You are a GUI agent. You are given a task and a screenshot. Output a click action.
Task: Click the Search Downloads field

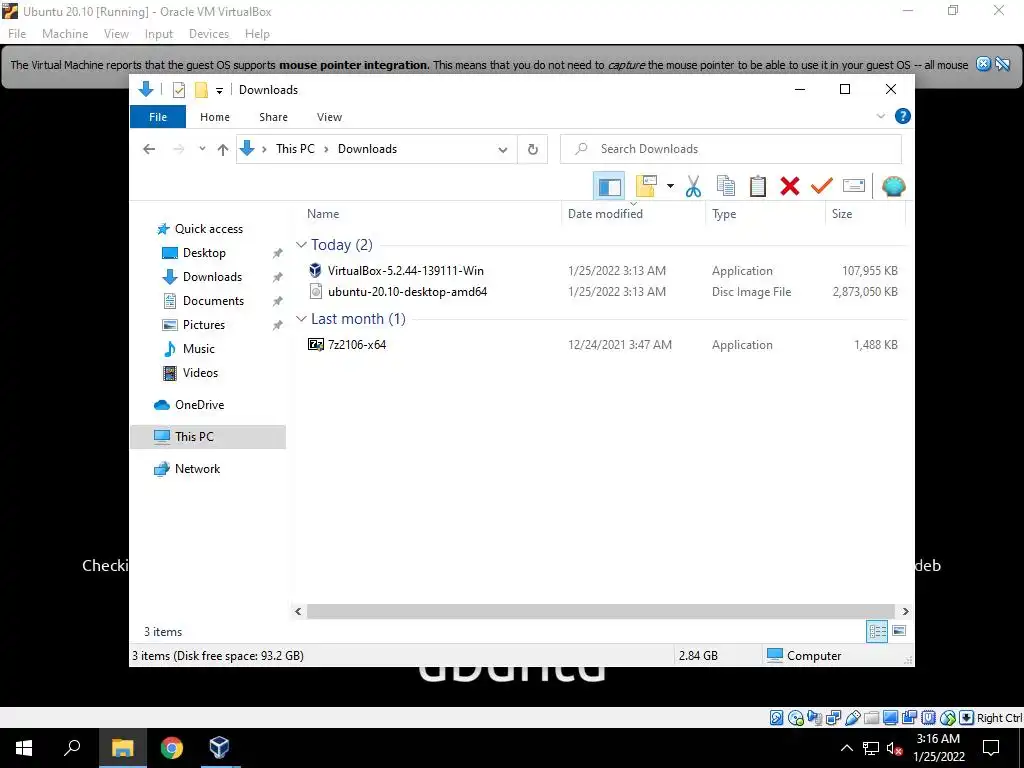[731, 149]
